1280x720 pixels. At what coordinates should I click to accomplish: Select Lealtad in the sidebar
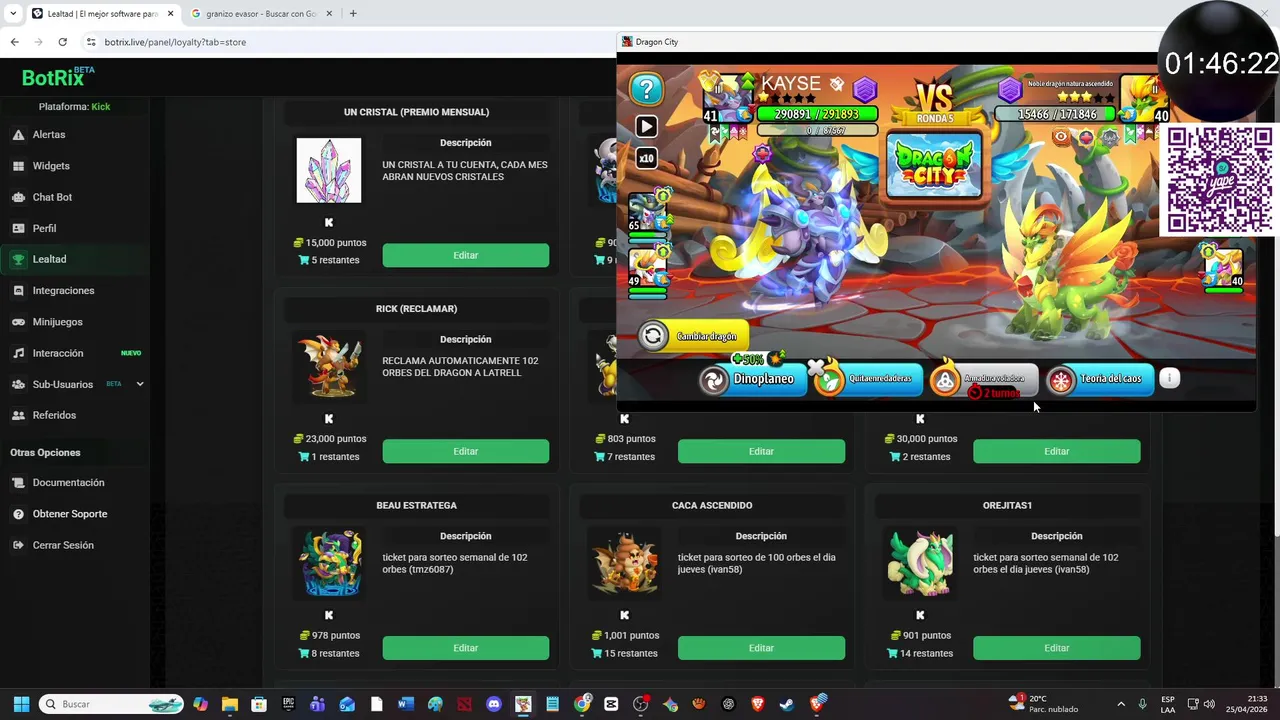pyautogui.click(x=75, y=259)
